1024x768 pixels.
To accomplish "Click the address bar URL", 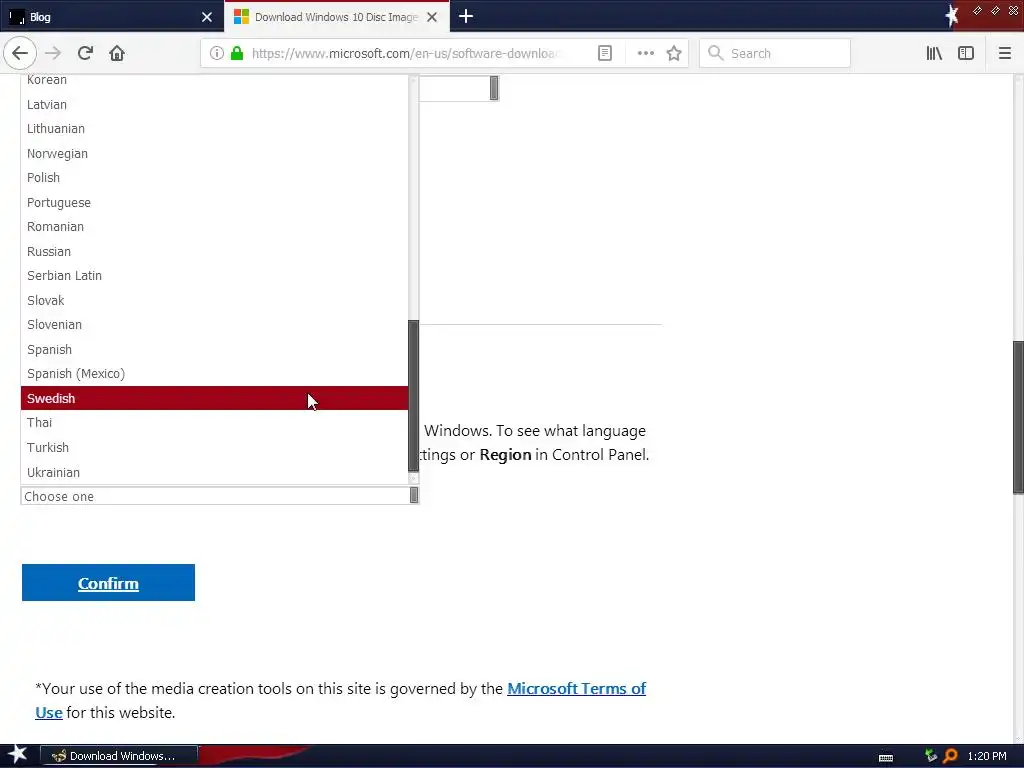I will (x=405, y=53).
